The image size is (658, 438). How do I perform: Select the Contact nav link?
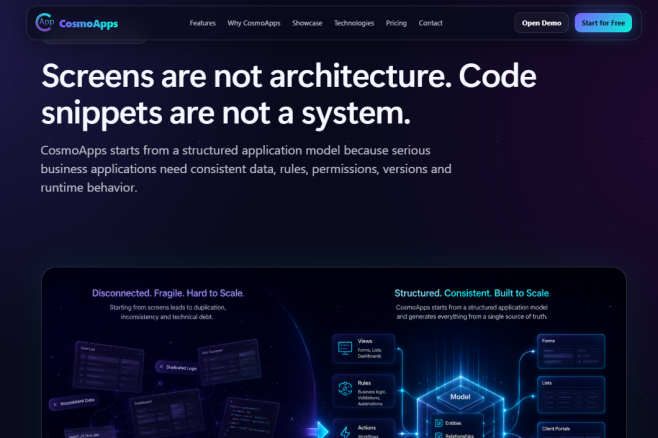point(431,23)
